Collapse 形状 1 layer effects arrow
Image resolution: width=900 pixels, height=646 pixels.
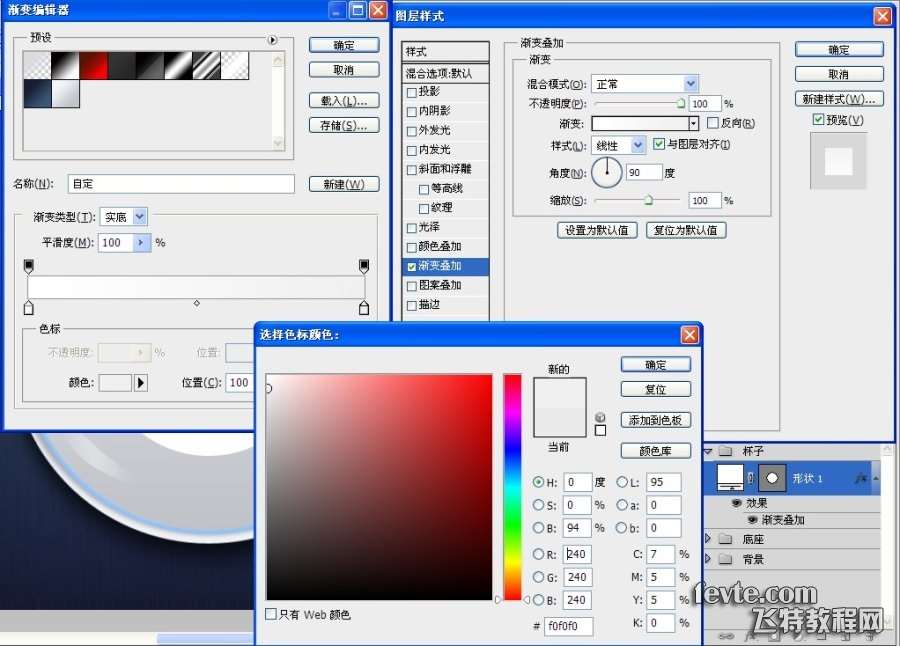click(x=875, y=478)
